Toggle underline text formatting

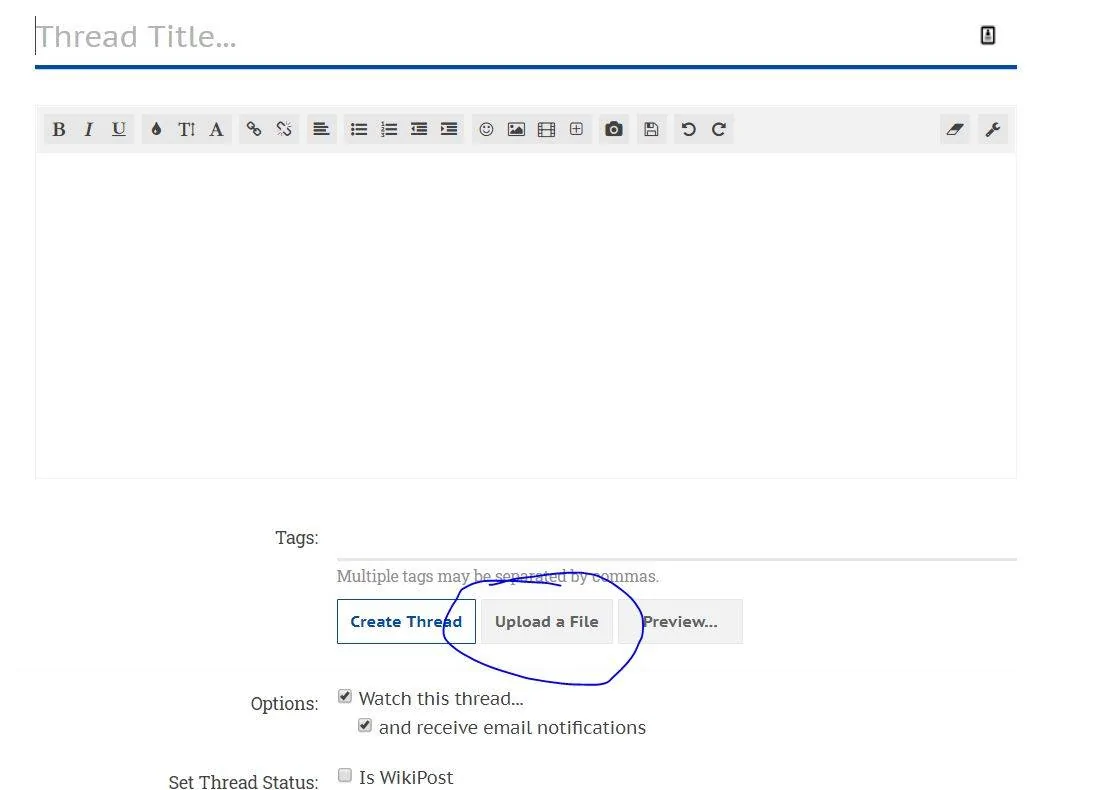point(118,130)
